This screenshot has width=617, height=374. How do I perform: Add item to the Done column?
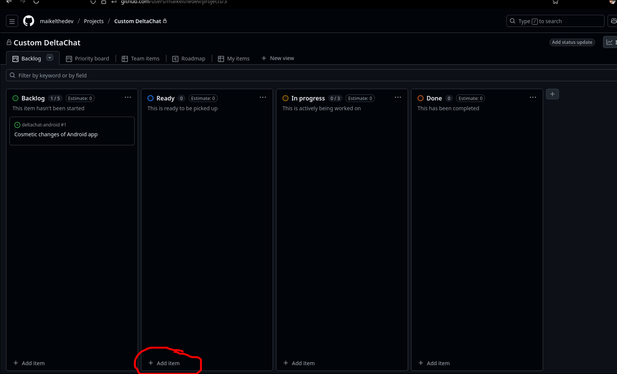(x=434, y=363)
